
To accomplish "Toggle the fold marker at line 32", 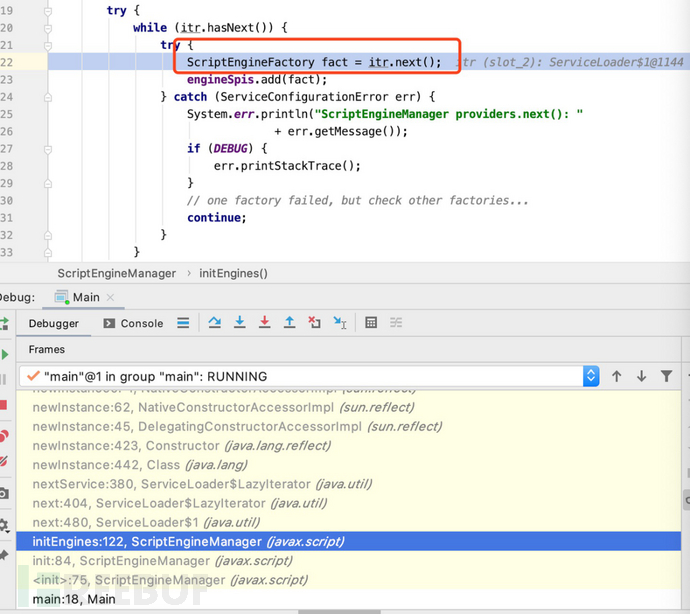I will click(x=48, y=235).
